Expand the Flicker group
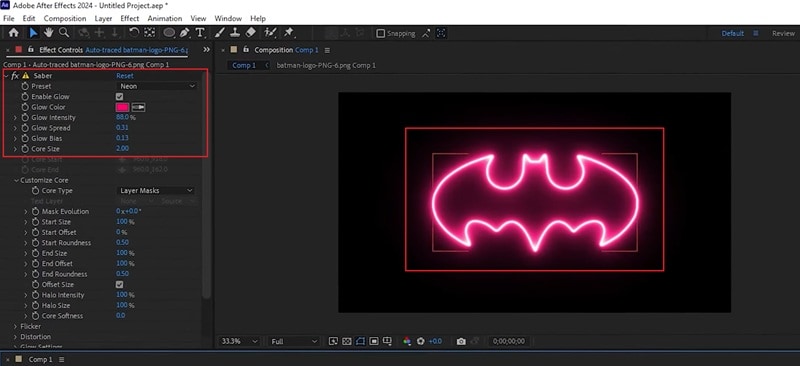The image size is (800, 366). pyautogui.click(x=15, y=326)
